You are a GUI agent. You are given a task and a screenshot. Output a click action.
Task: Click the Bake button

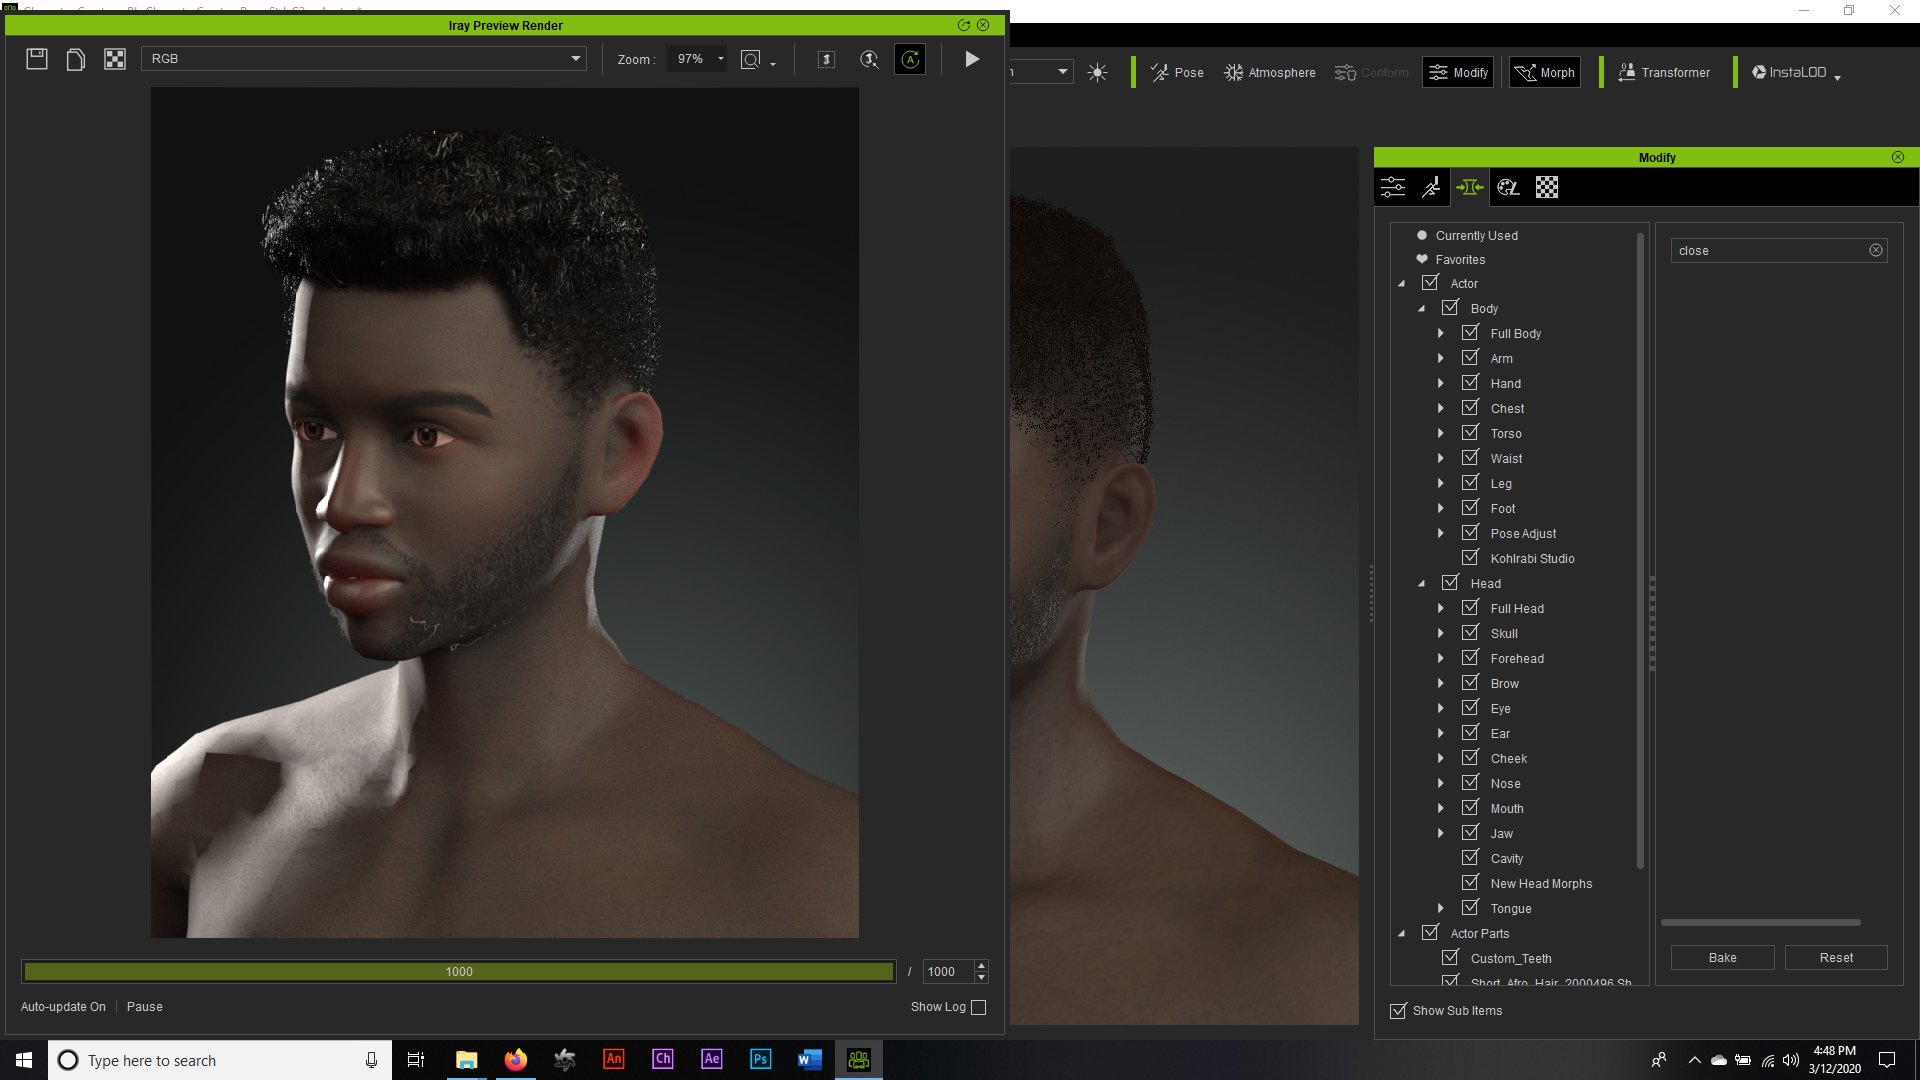pyautogui.click(x=1722, y=957)
